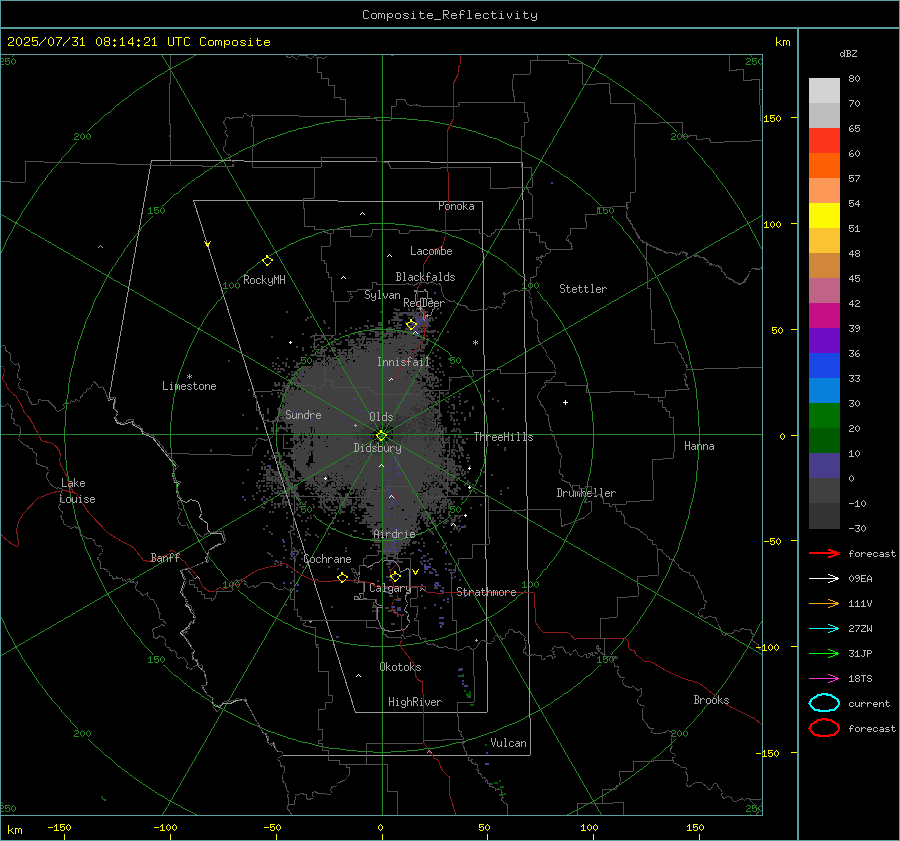Screen dimensions: 900x841
Task: Click the Innisfail town label
Action: coord(403,362)
